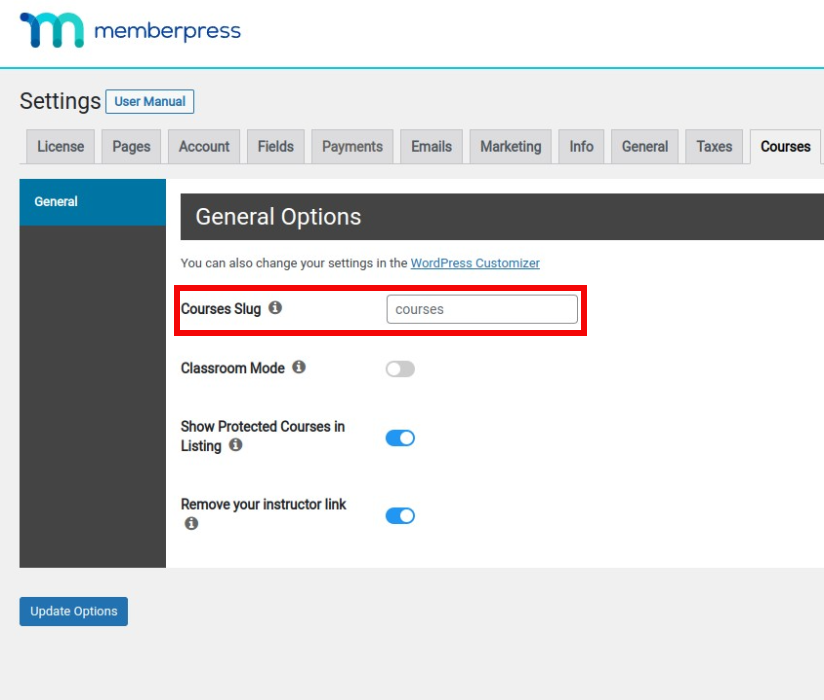Open the info tooltip next to Courses Slug

(275, 307)
